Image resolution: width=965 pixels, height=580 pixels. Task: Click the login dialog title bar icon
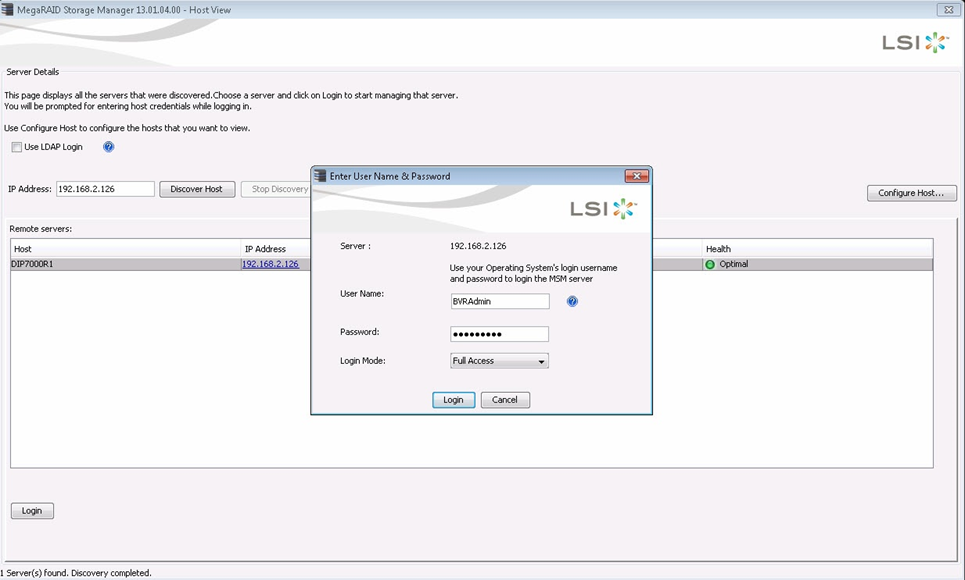click(320, 176)
